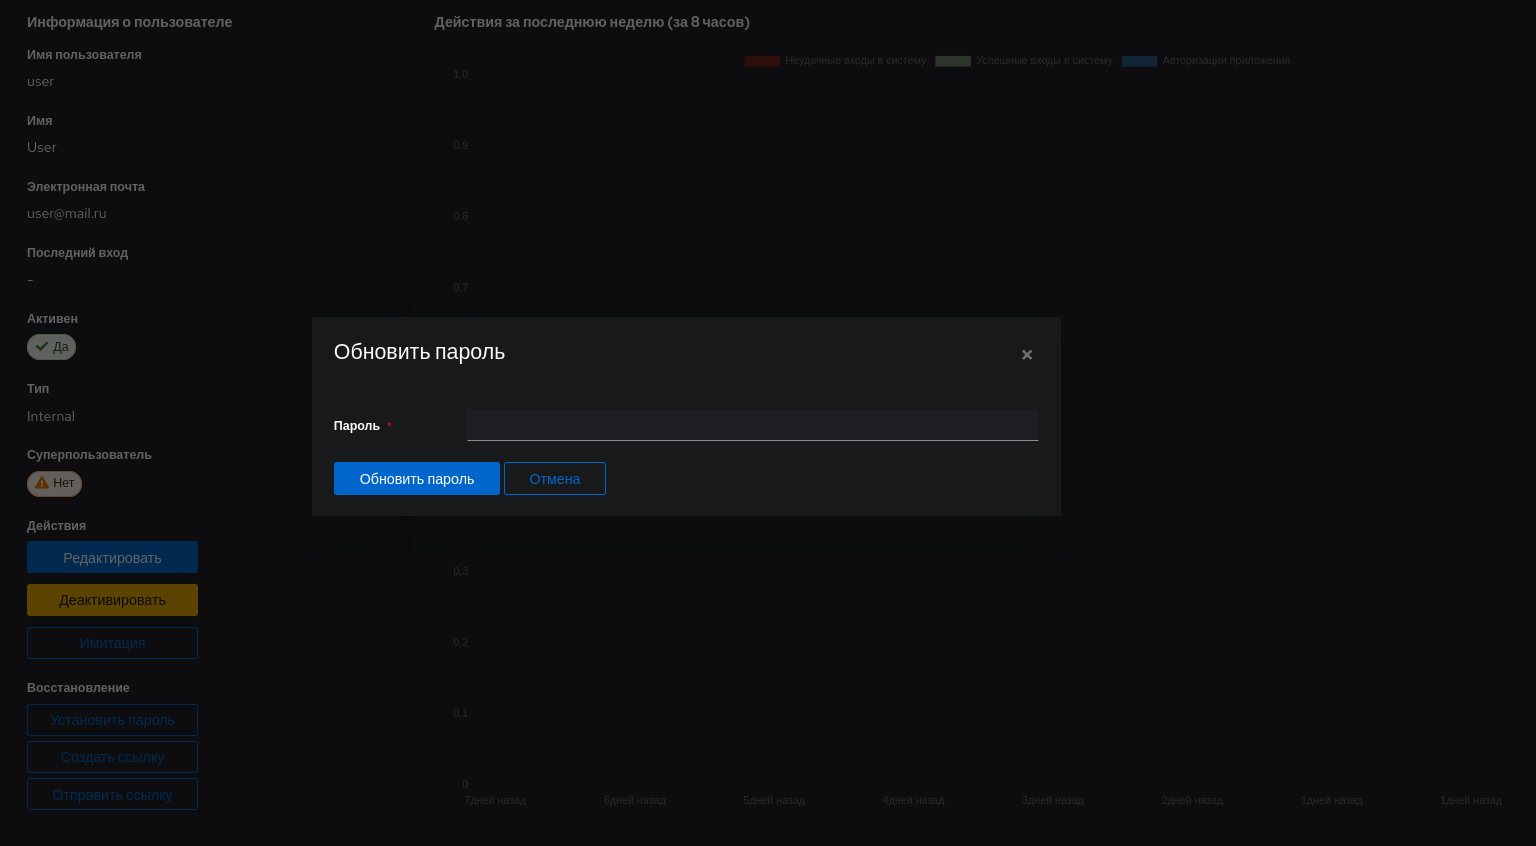Click the Создать ссылку button
Screen dimensions: 1536x846
tap(112, 757)
